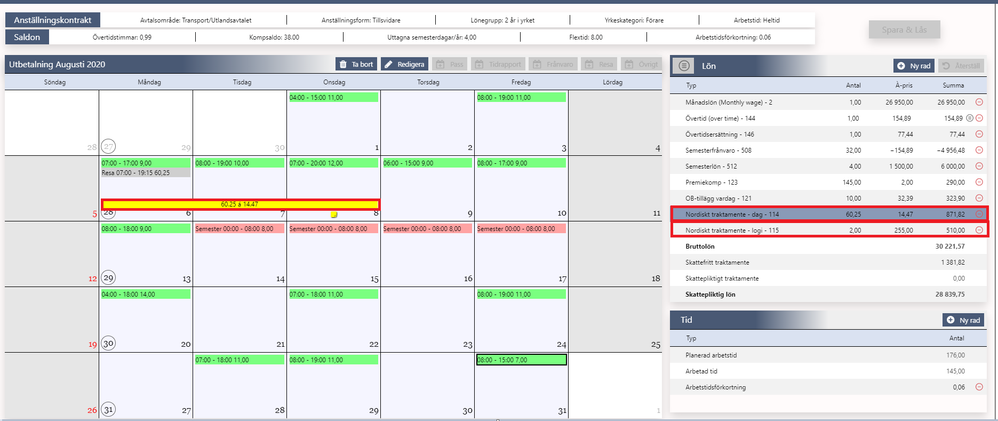Remove the OB-tillägg vardag - 121 row

[x=979, y=197]
